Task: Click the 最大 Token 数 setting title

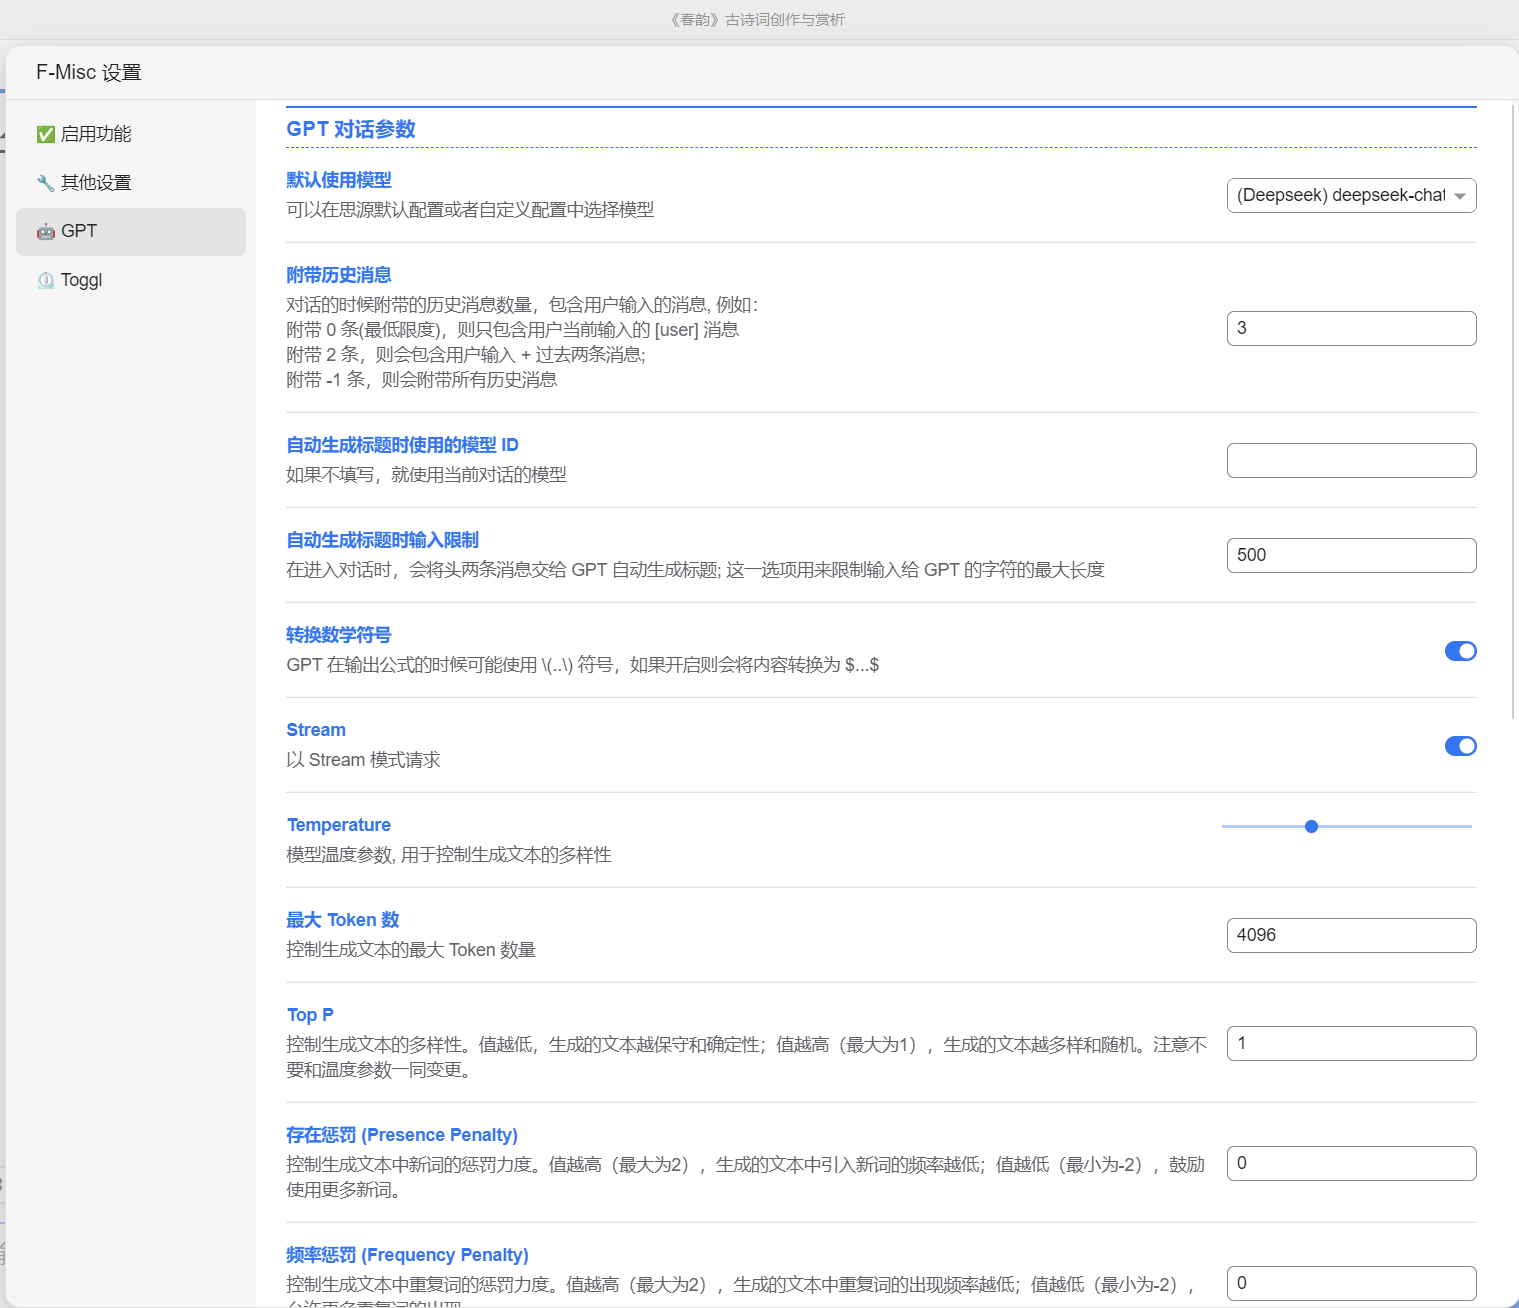Action: 343,920
